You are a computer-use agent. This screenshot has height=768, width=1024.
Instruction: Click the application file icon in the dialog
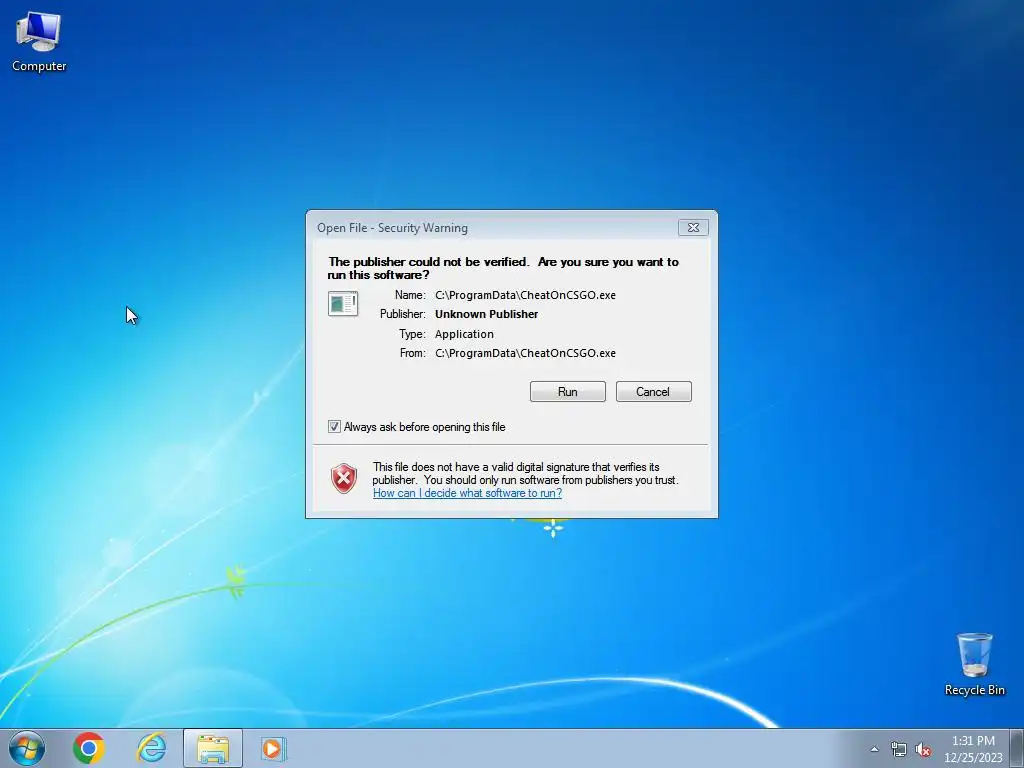tap(343, 304)
